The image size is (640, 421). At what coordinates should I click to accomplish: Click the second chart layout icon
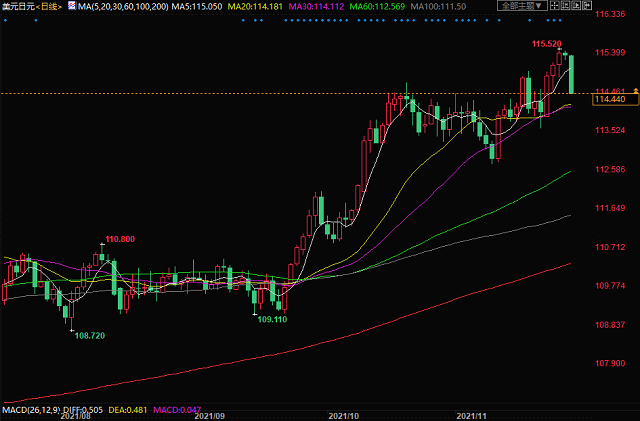(x=564, y=7)
